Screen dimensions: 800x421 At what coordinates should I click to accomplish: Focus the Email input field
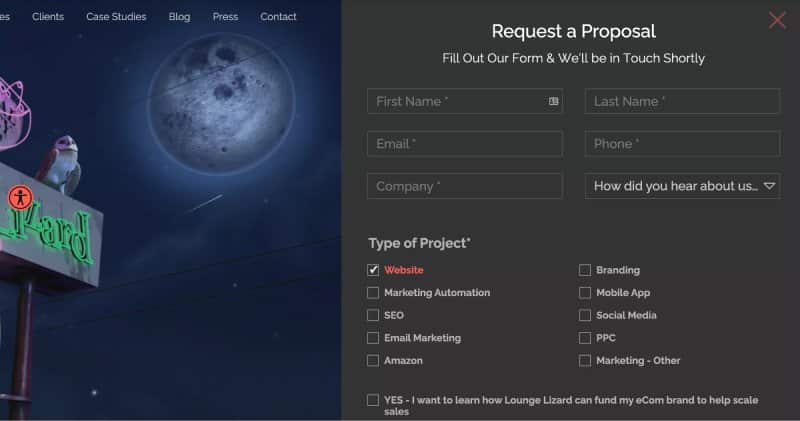[465, 144]
